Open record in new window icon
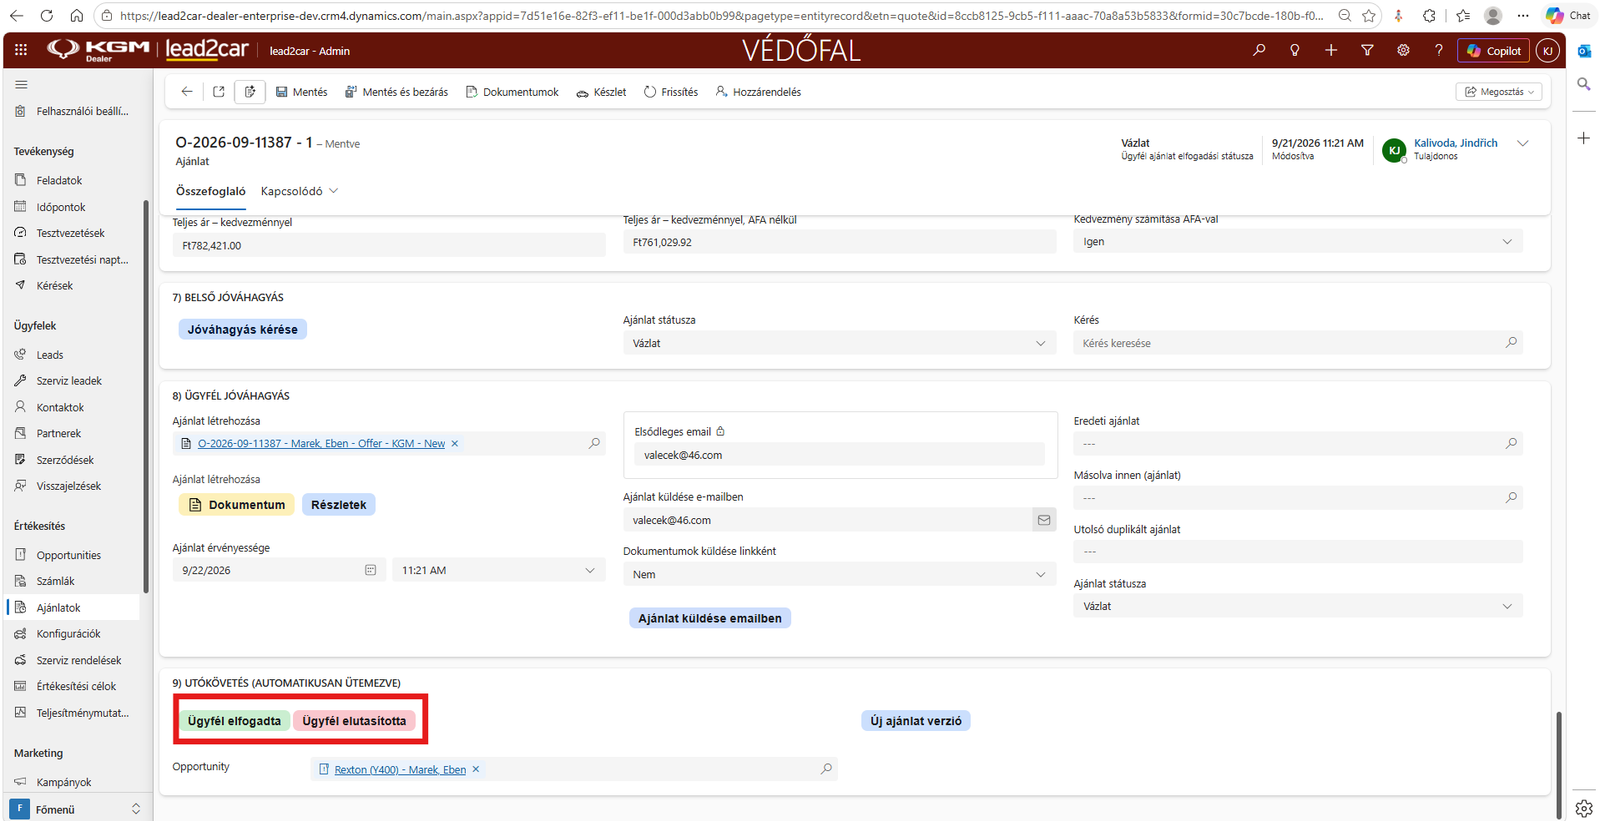The width and height of the screenshot is (1600, 821). 219,92
